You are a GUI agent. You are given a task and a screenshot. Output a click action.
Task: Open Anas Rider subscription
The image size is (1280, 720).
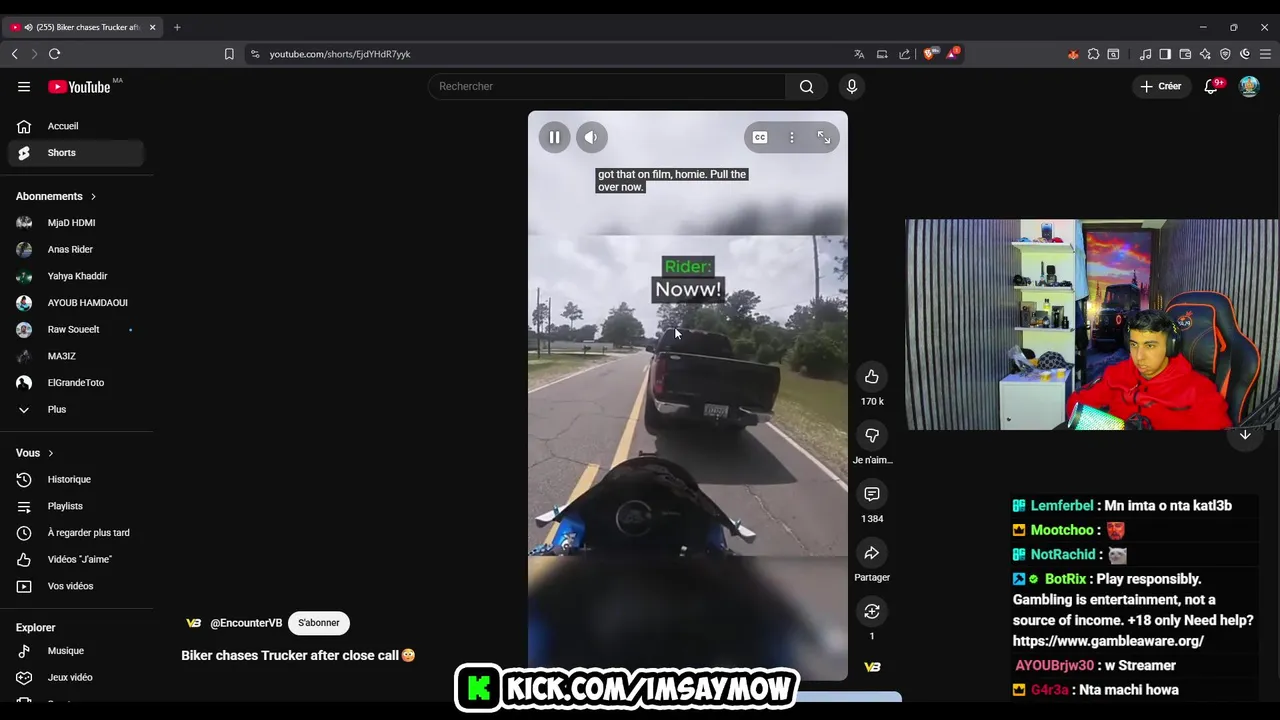76,249
